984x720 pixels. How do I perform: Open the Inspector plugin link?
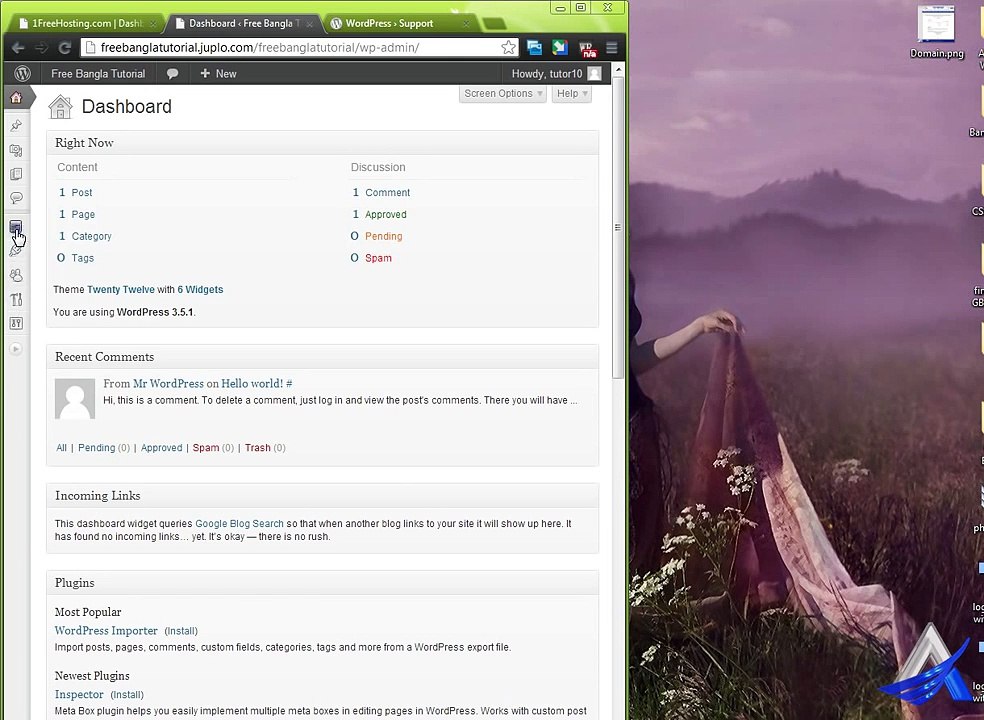pos(79,694)
